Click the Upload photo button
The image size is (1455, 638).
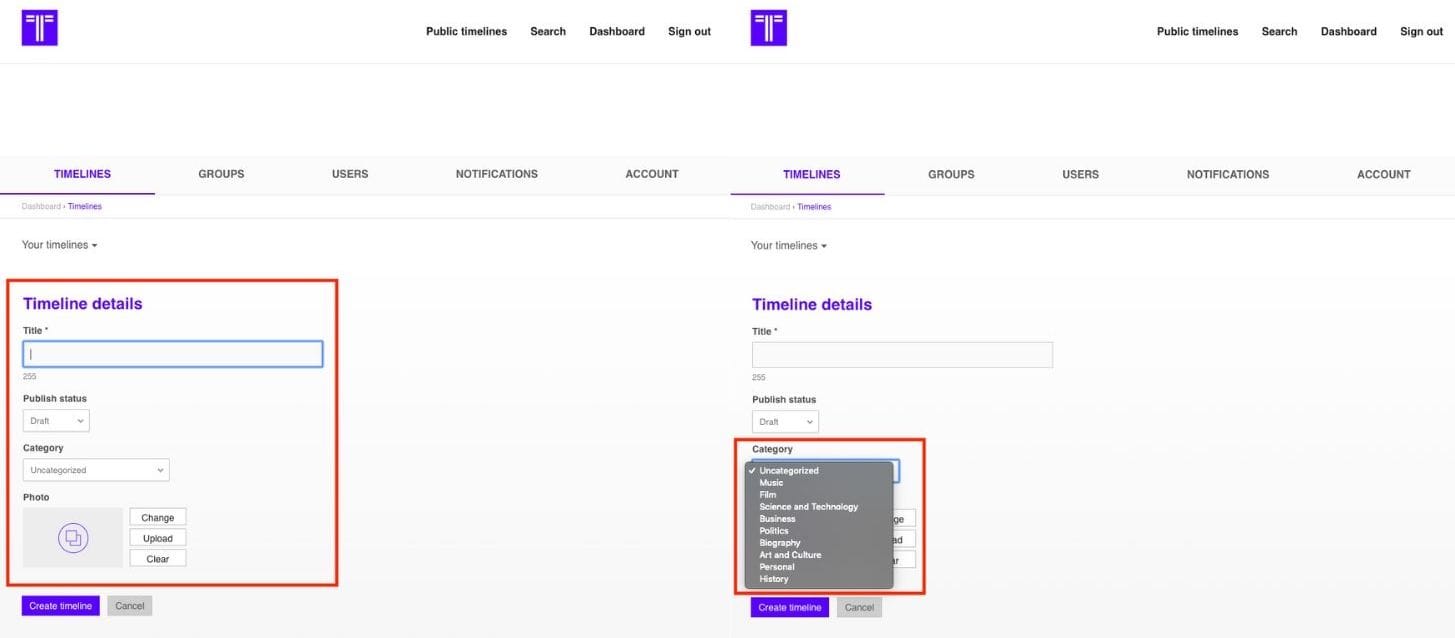coord(157,538)
